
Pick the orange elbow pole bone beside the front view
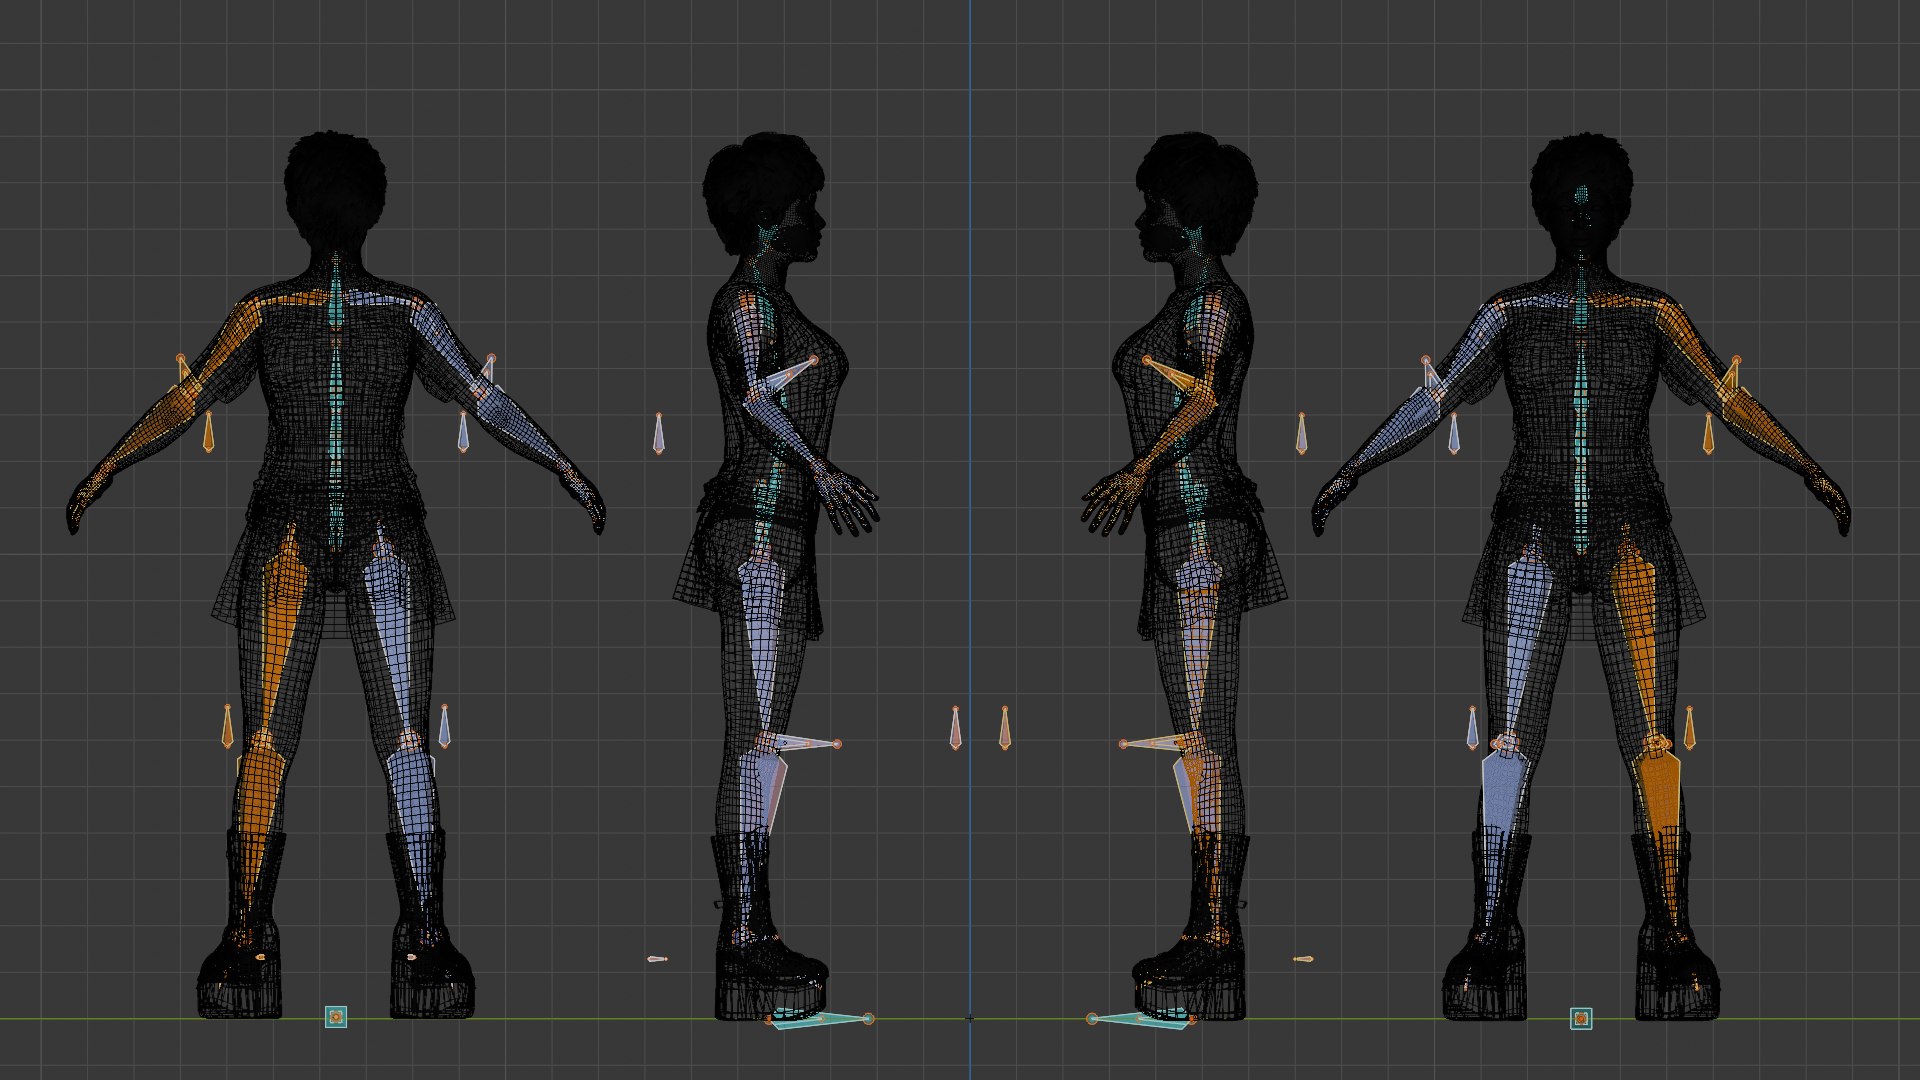1708,432
